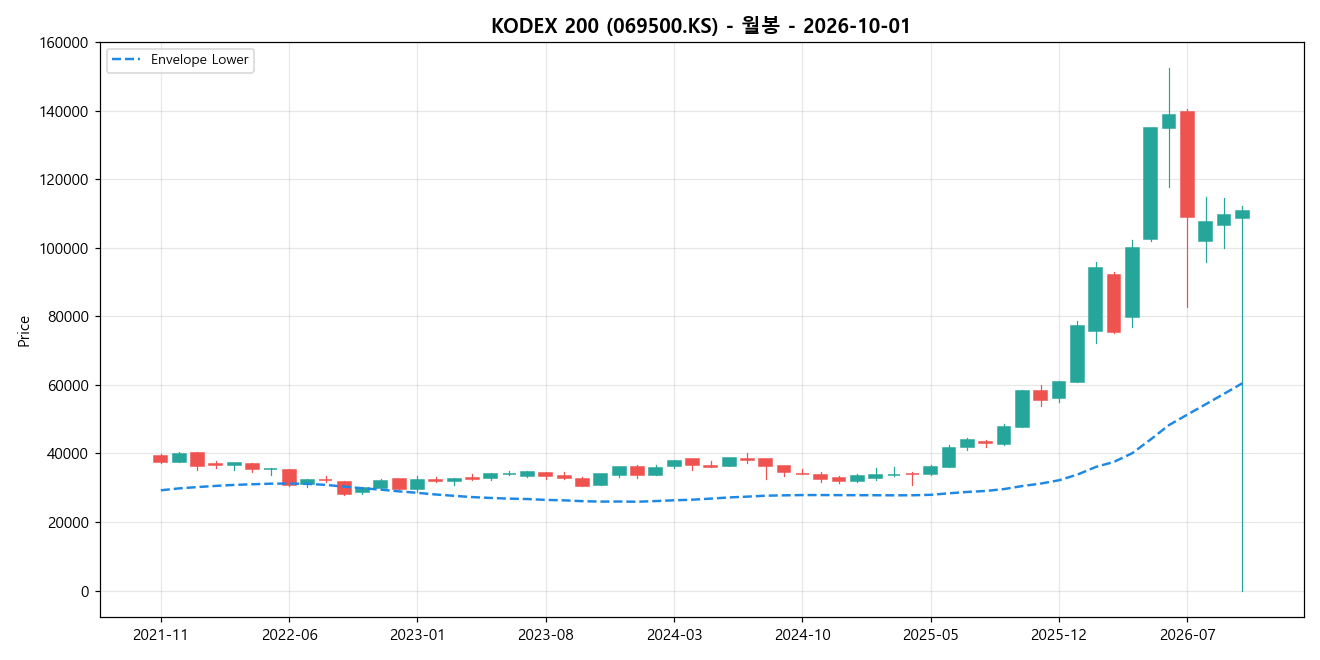Screen dimensions: 1320x660
Task: Click the 60000 y-axis tick label
Action: (68, 385)
